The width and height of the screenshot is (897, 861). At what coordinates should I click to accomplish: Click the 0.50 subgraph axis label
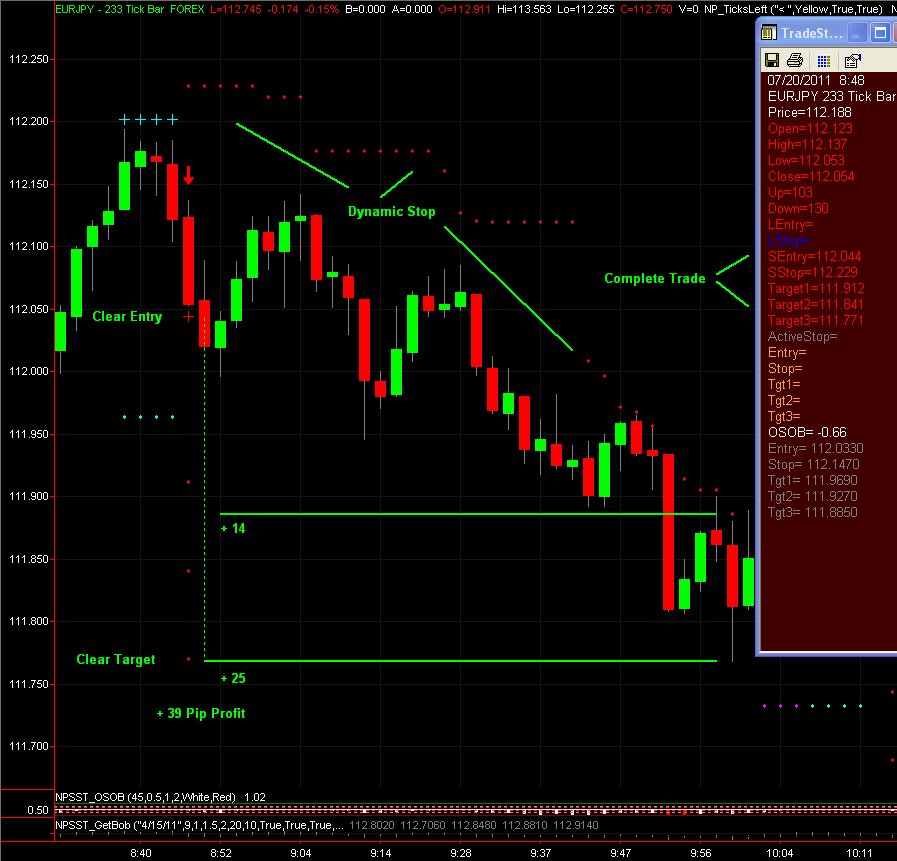(x=38, y=810)
